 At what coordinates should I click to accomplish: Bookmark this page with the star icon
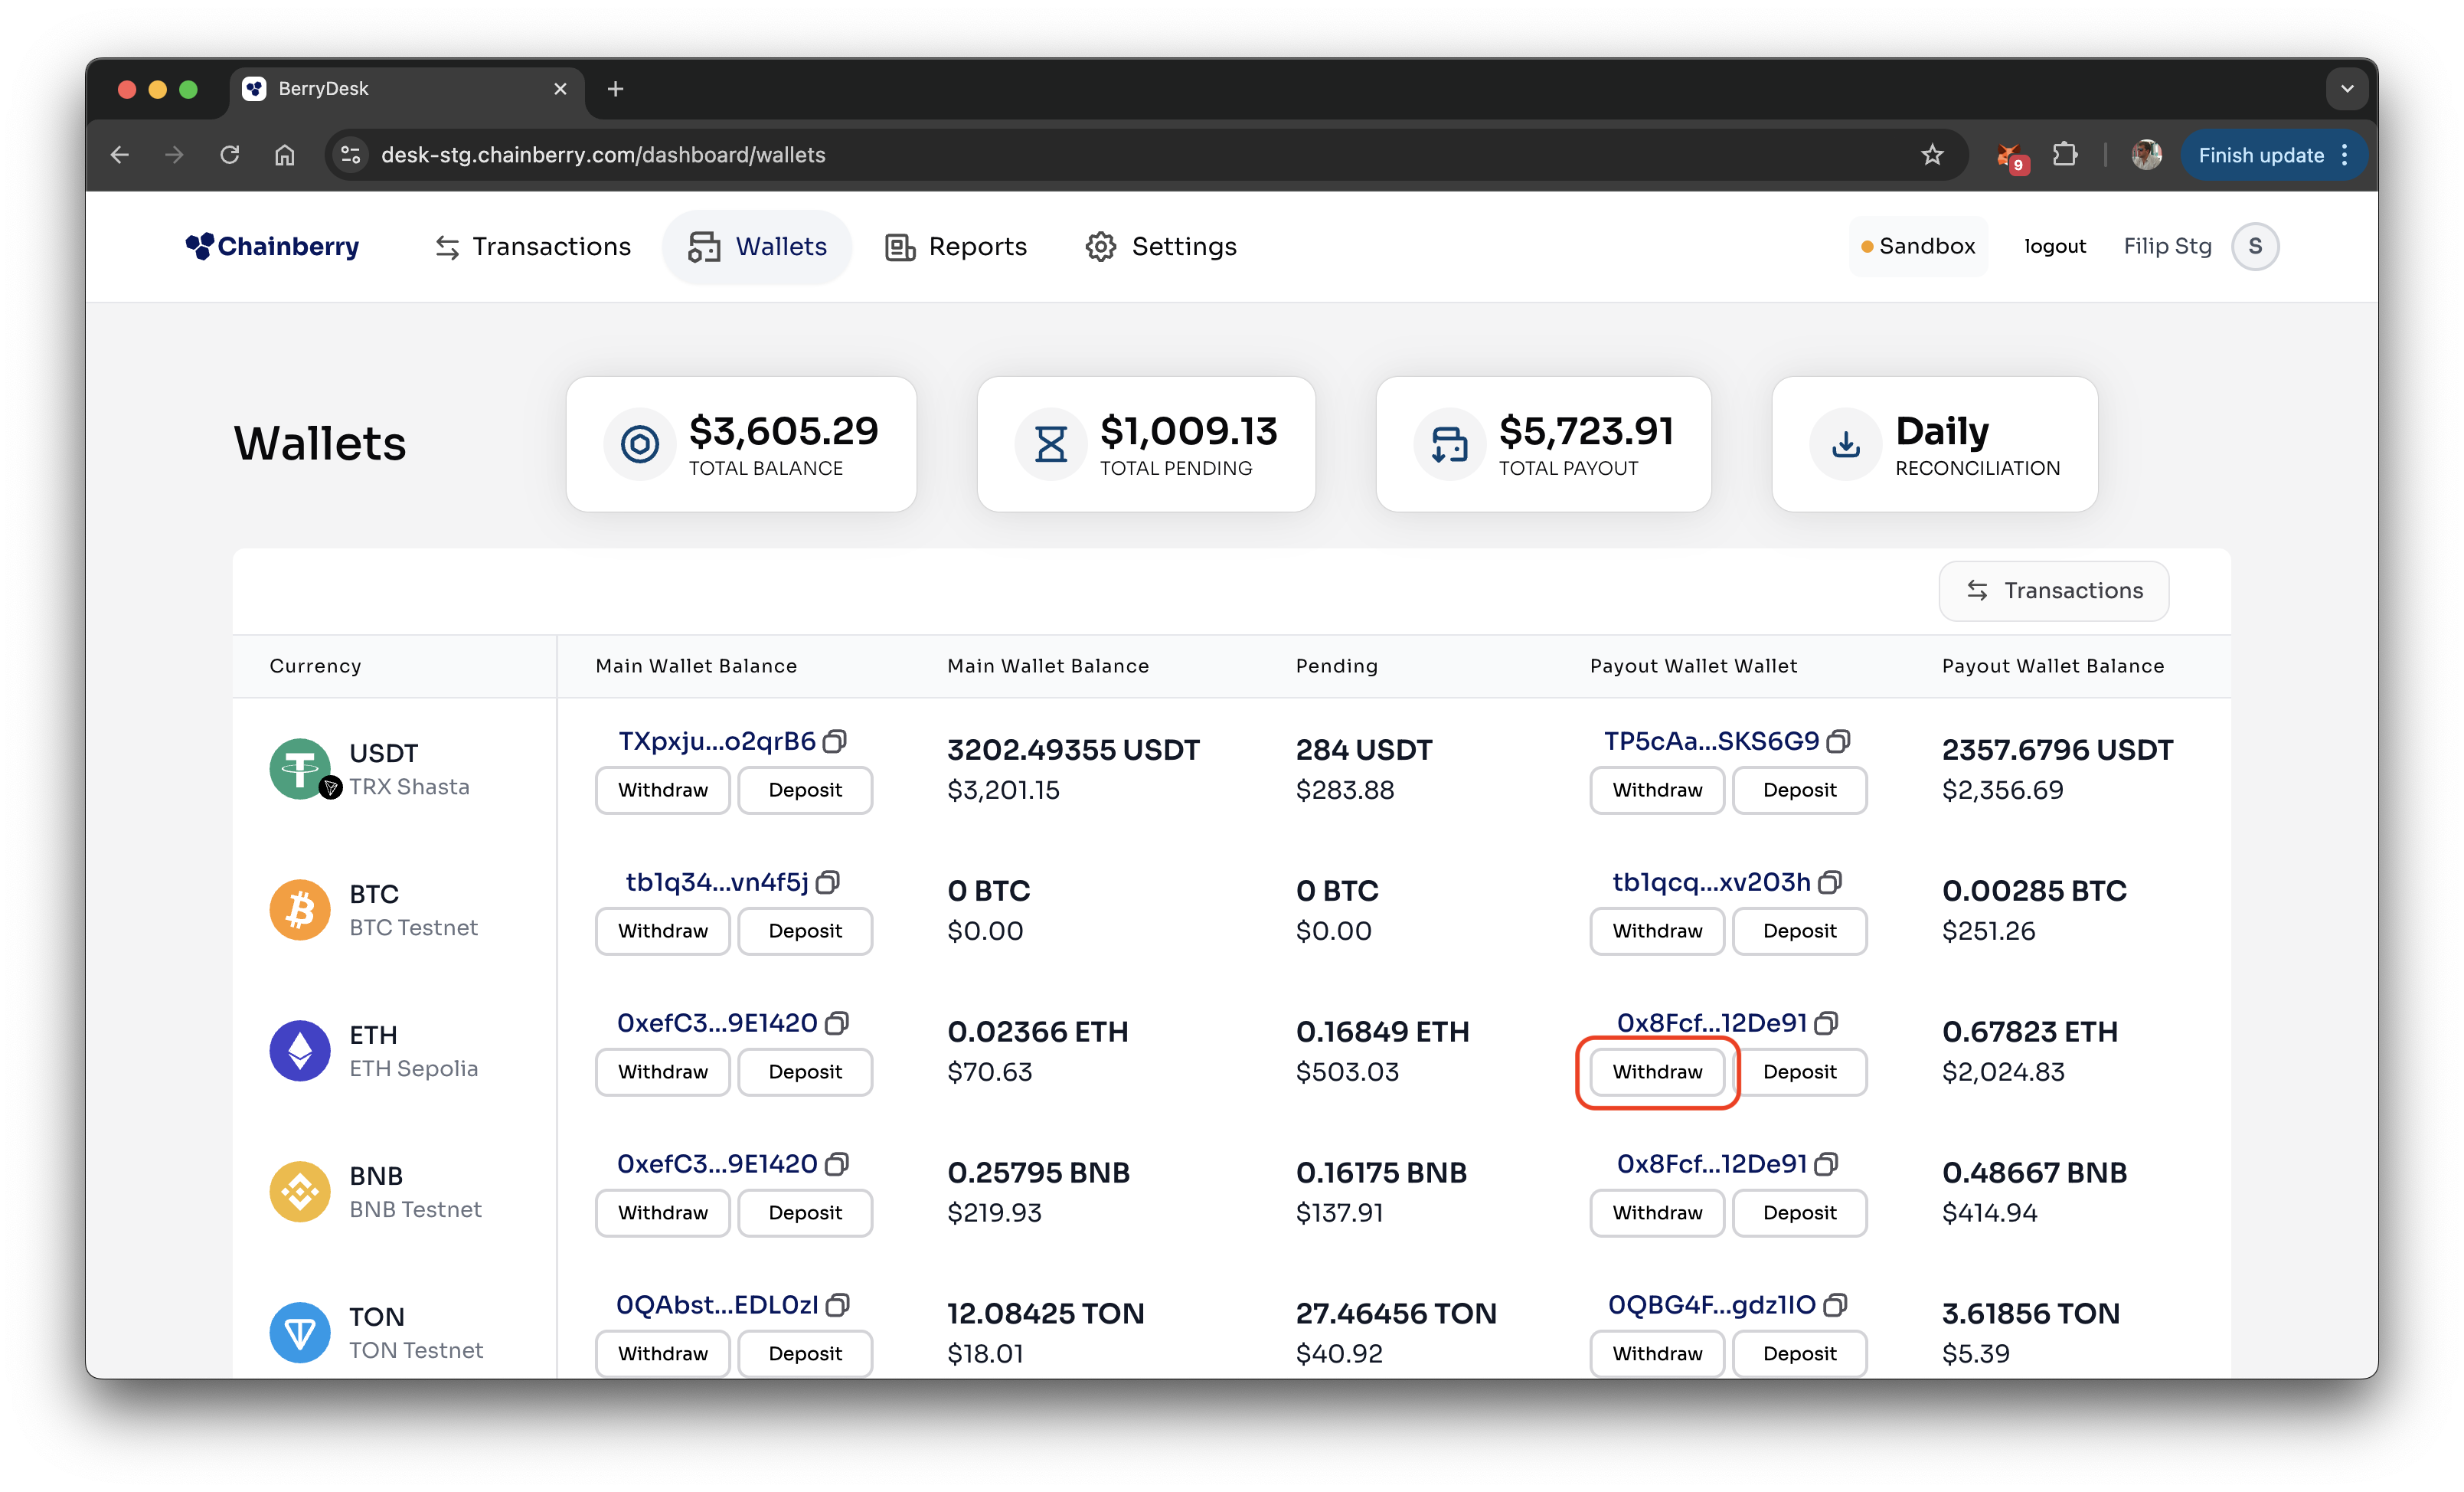coord(1932,155)
